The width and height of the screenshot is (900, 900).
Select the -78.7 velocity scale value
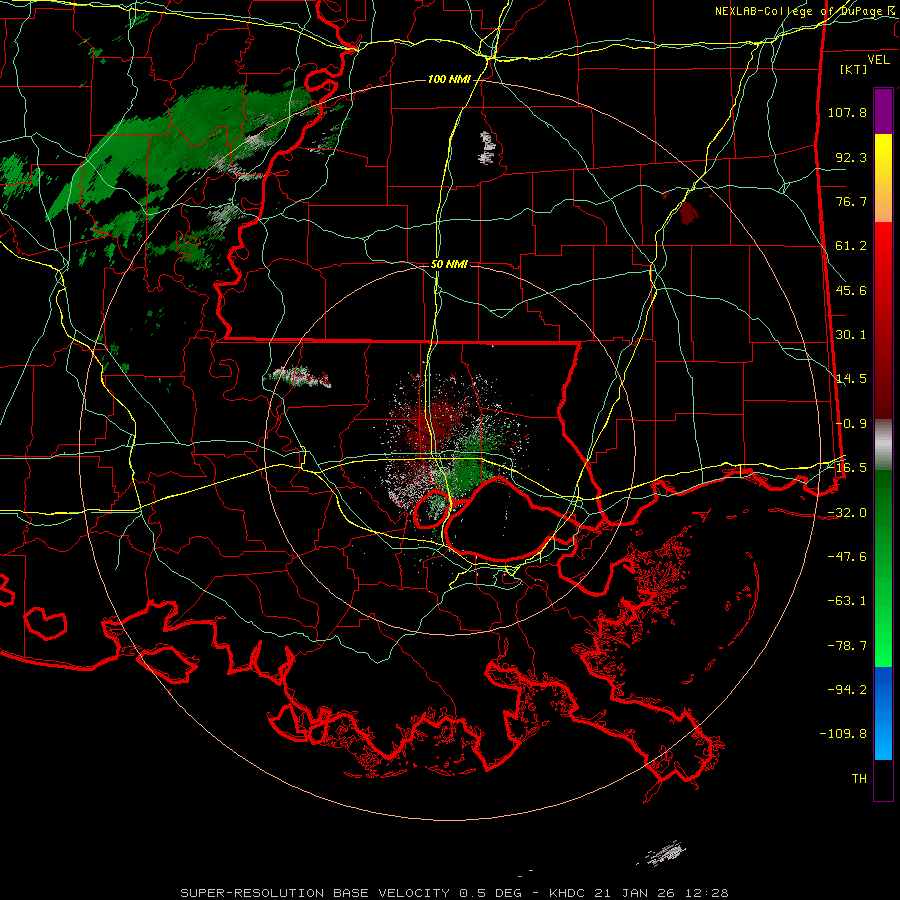coord(847,646)
